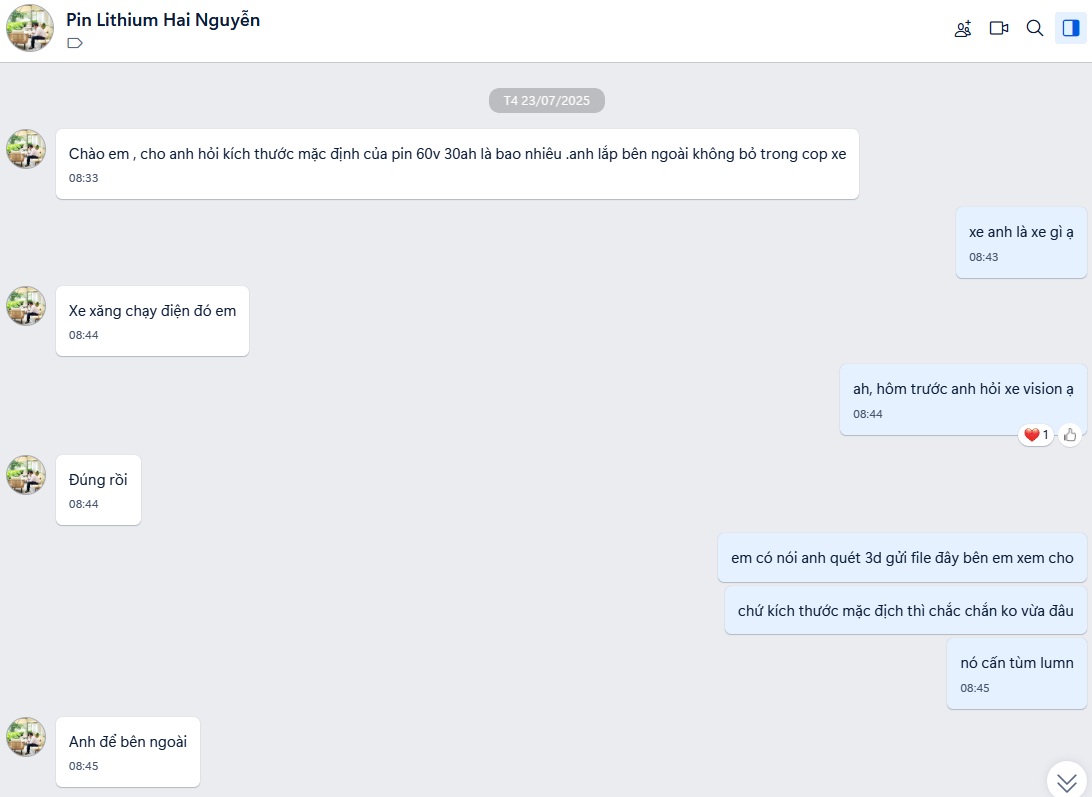
Task: Select the message "xe anh là xe gì ạ"
Action: click(1020, 232)
